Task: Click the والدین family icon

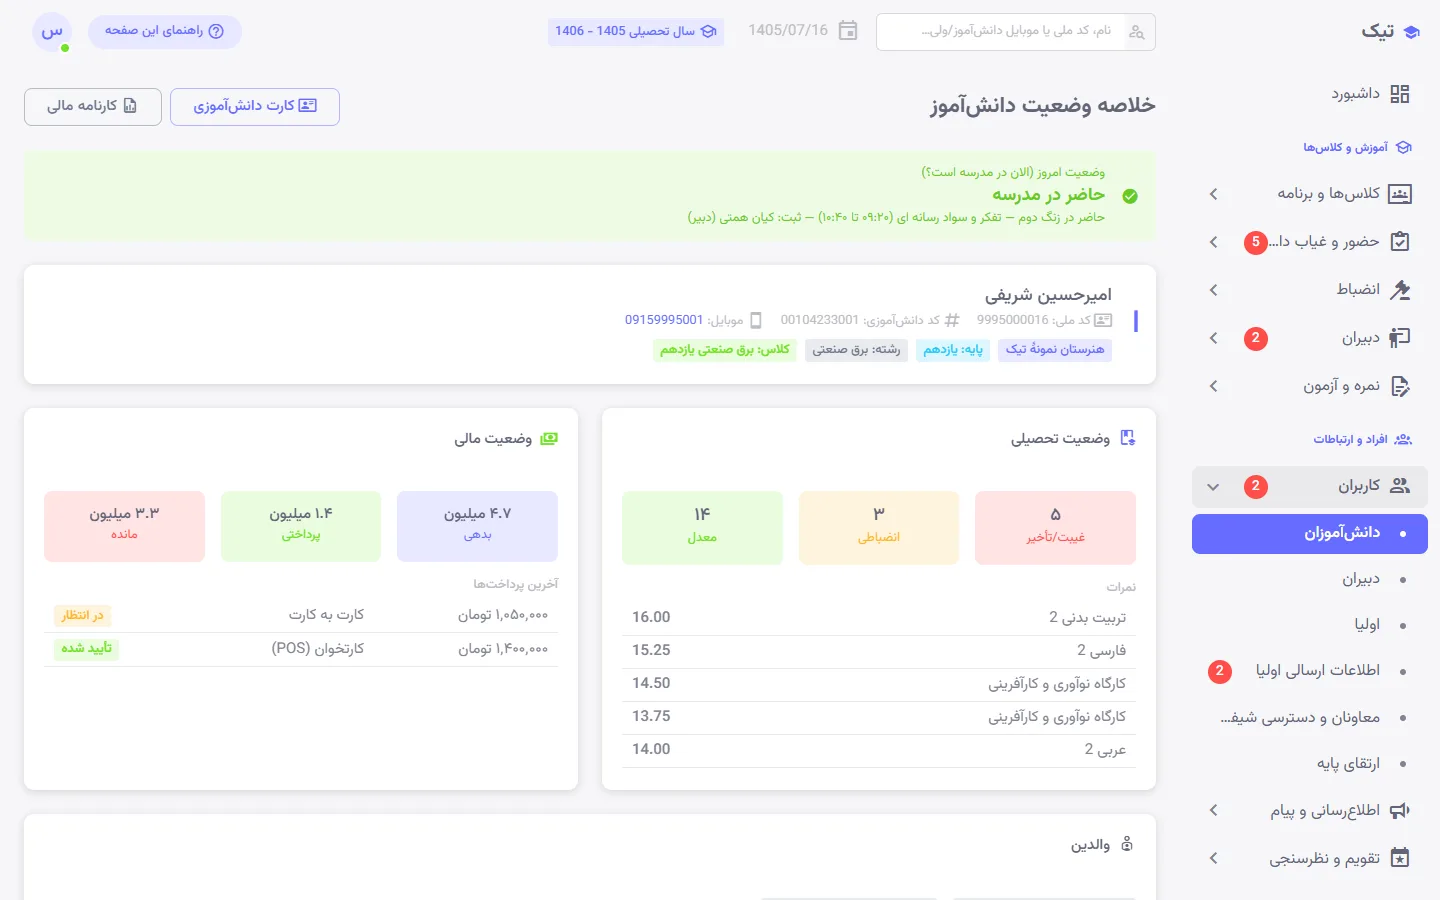Action: click(1127, 845)
